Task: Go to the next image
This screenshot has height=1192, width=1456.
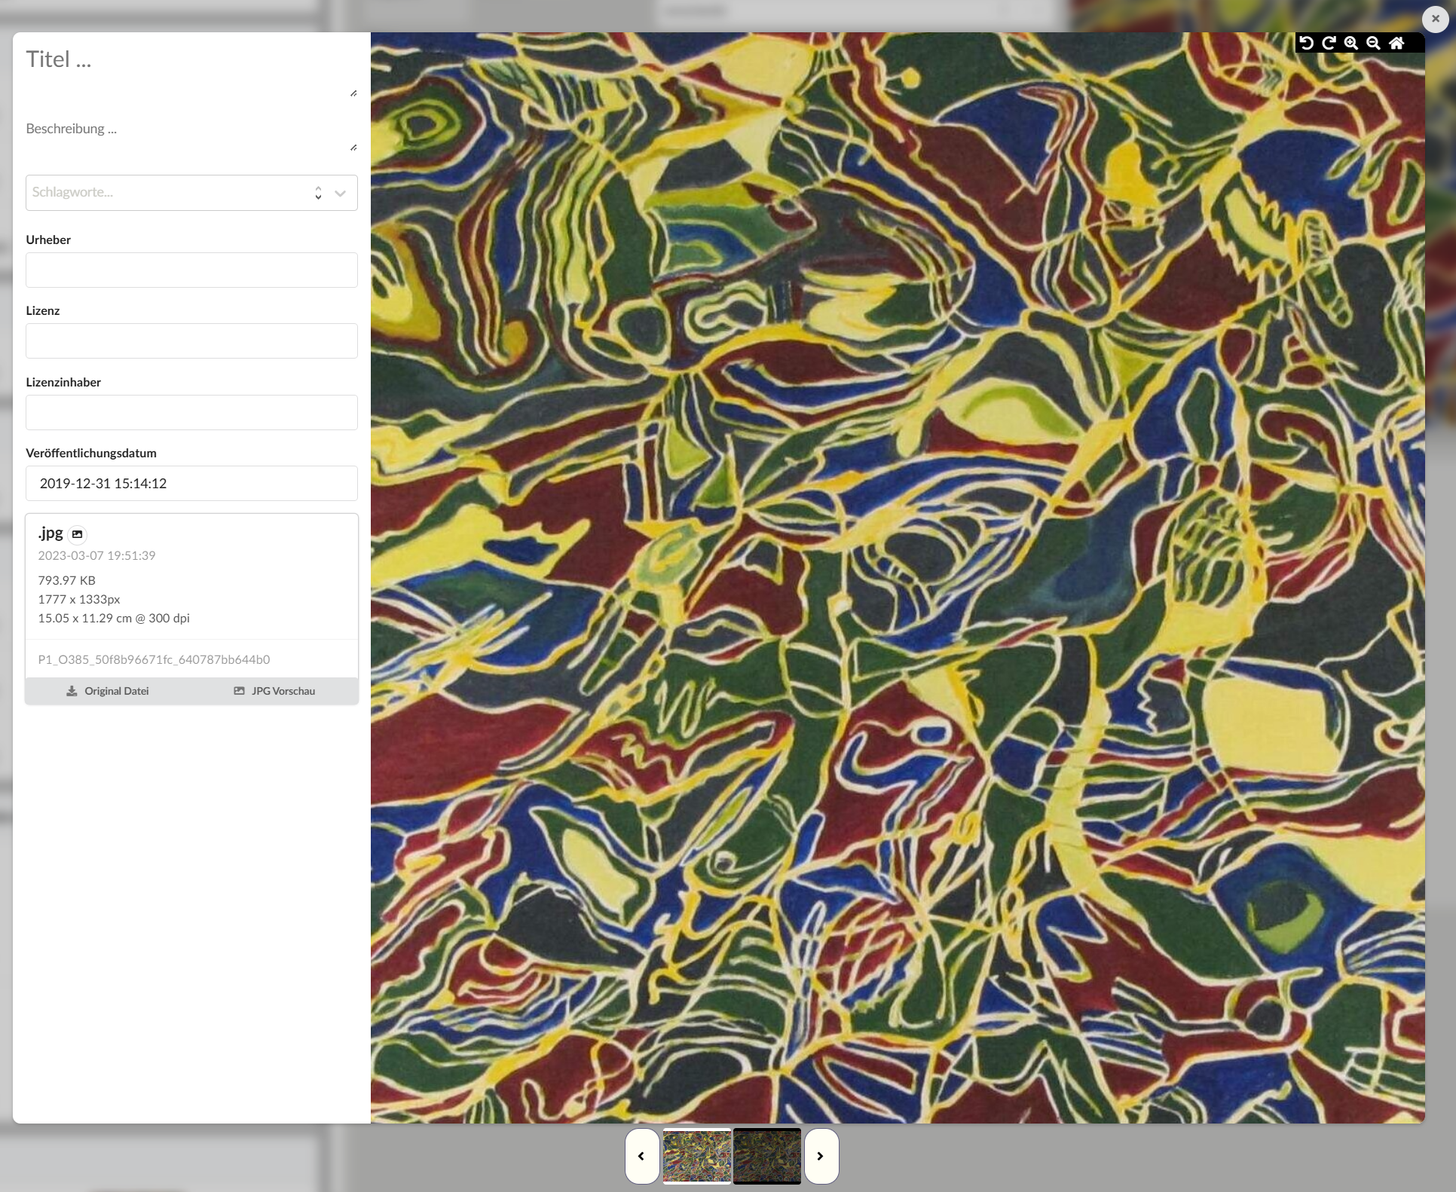Action: (x=820, y=1156)
